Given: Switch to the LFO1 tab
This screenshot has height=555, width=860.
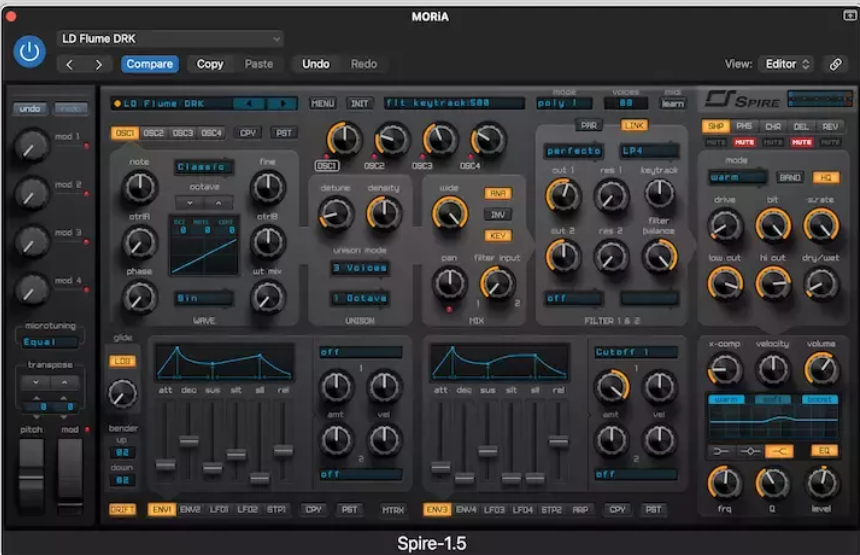Looking at the screenshot, I should pos(219,509).
